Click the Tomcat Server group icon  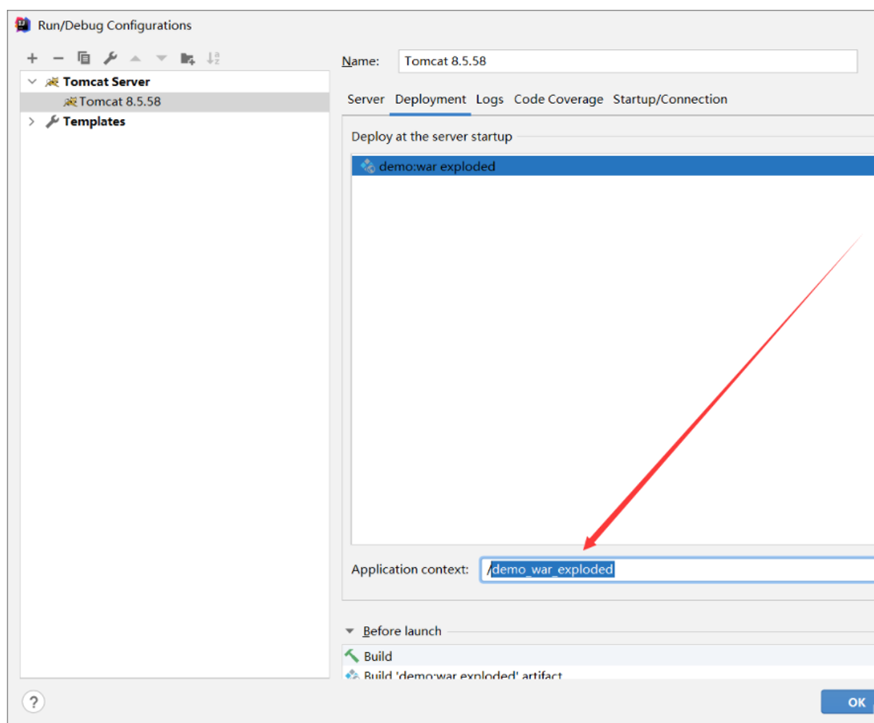pos(52,82)
